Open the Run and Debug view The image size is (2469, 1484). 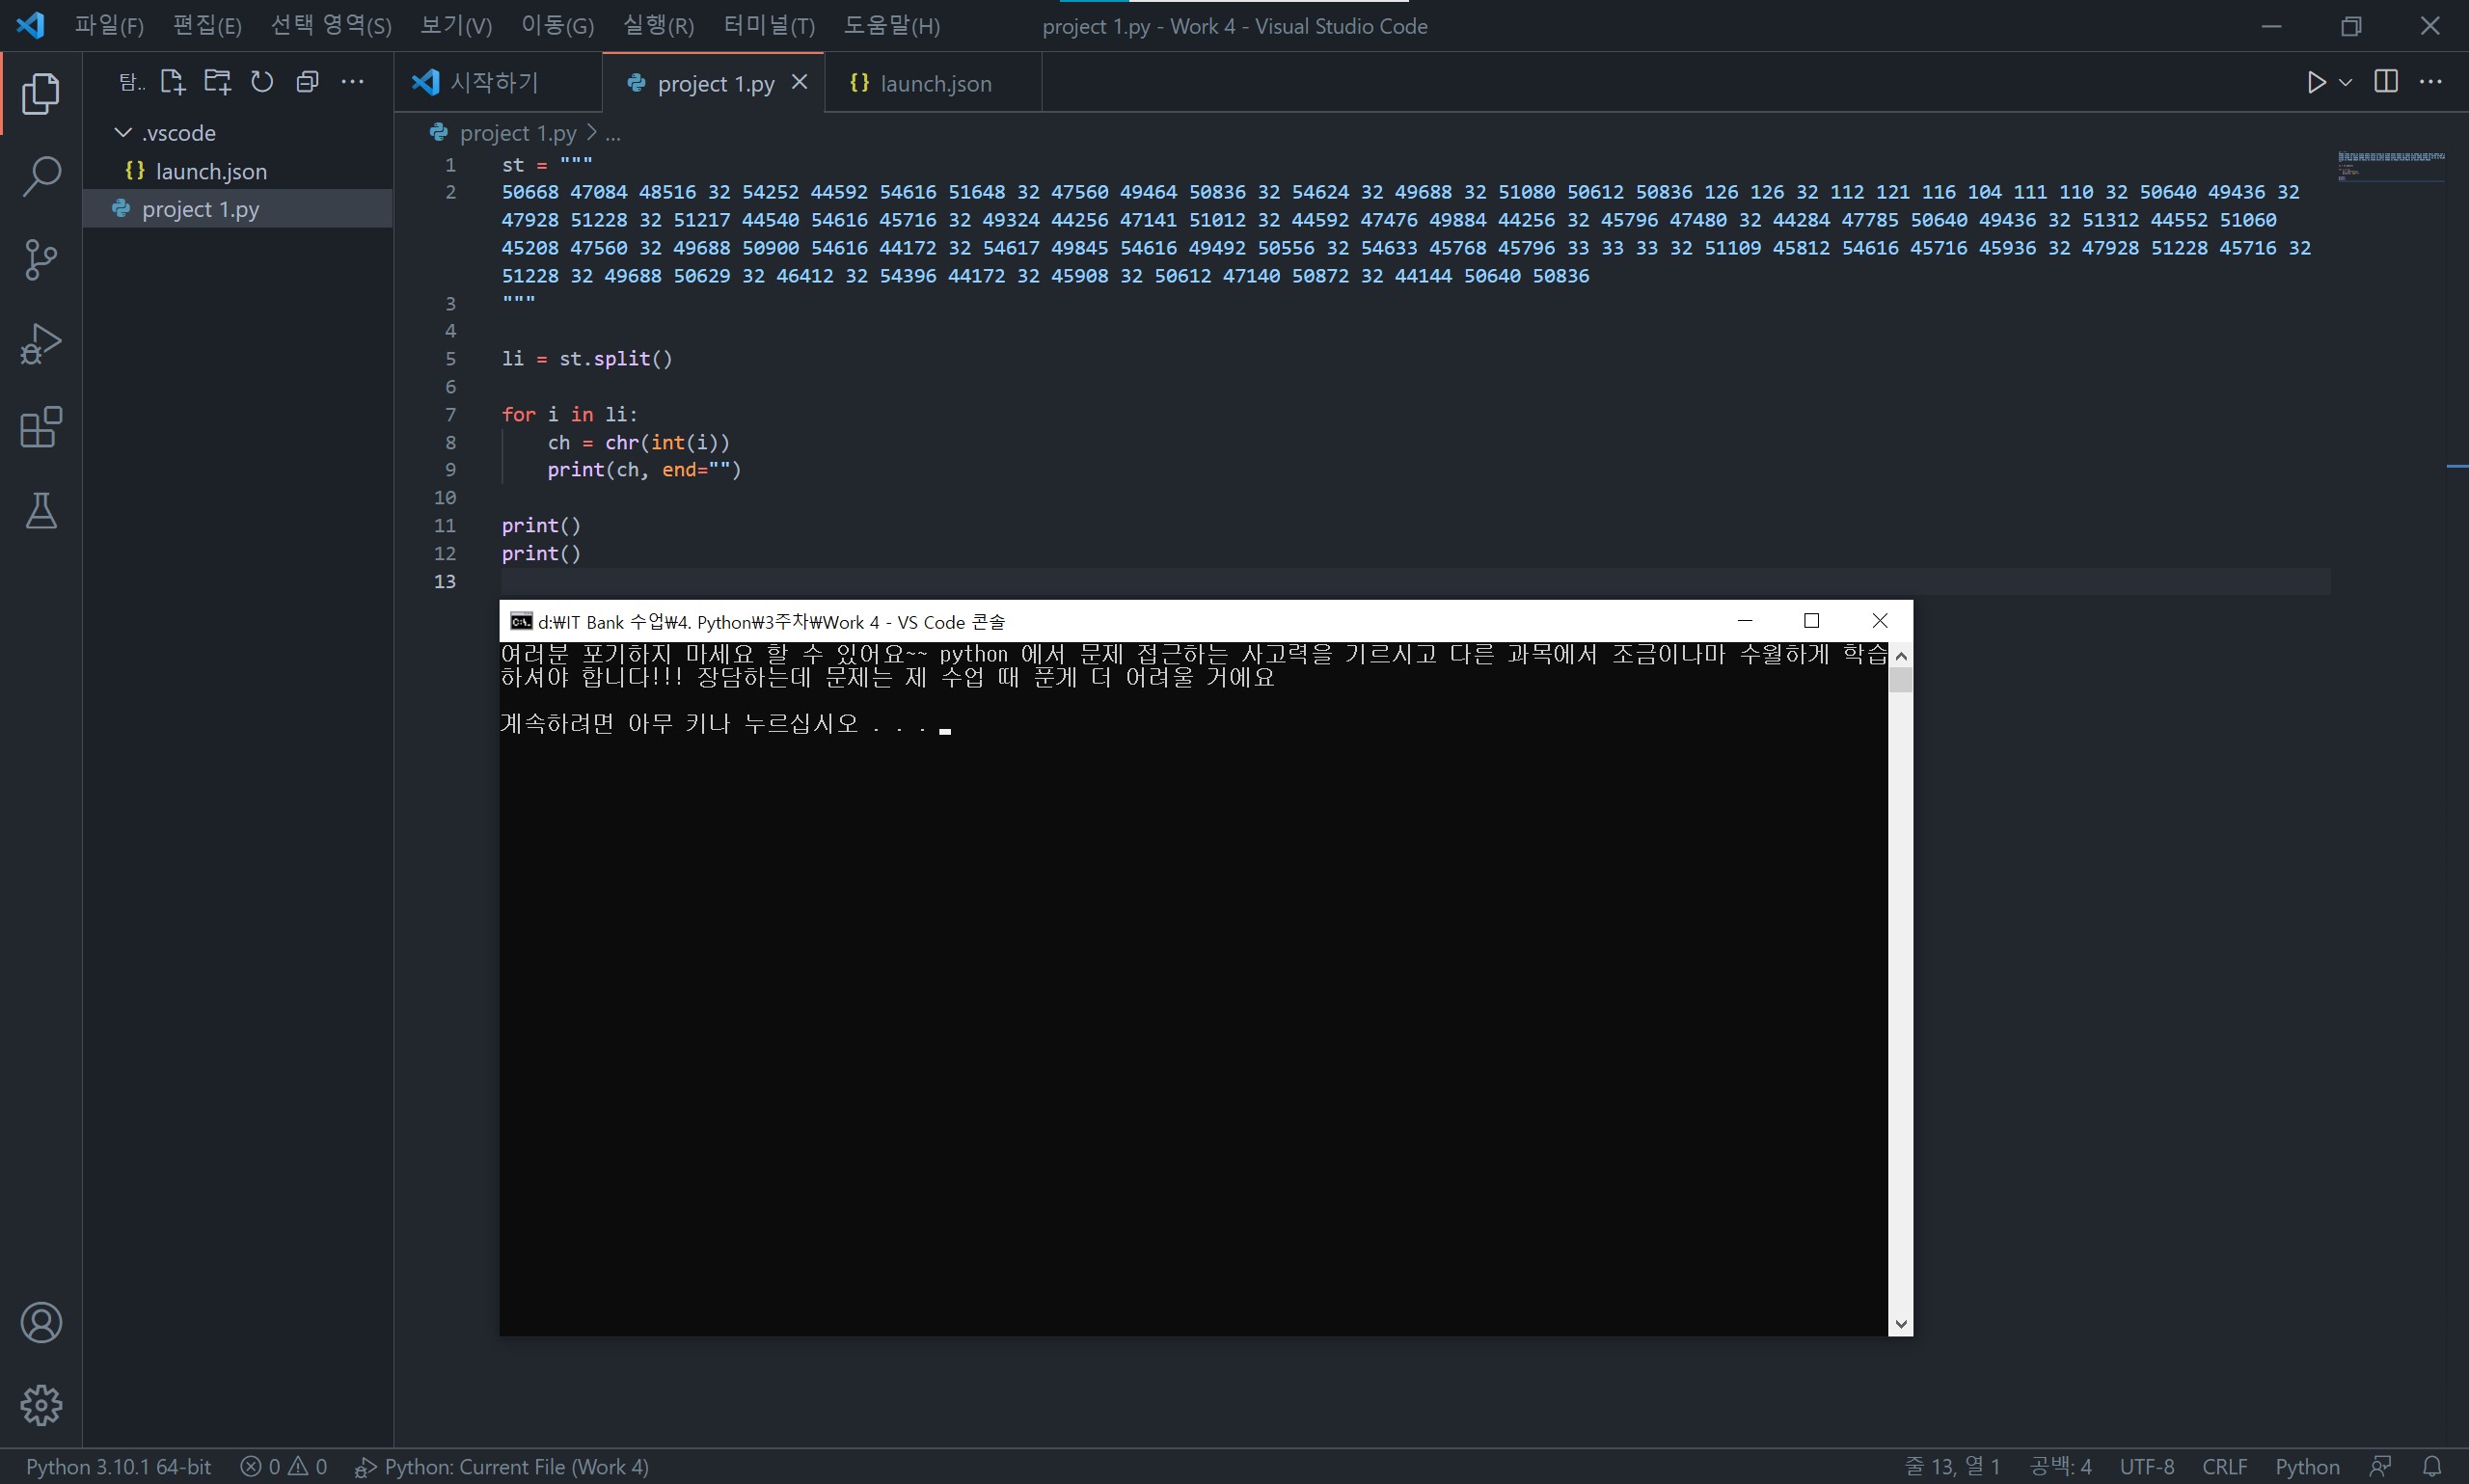pyautogui.click(x=40, y=344)
